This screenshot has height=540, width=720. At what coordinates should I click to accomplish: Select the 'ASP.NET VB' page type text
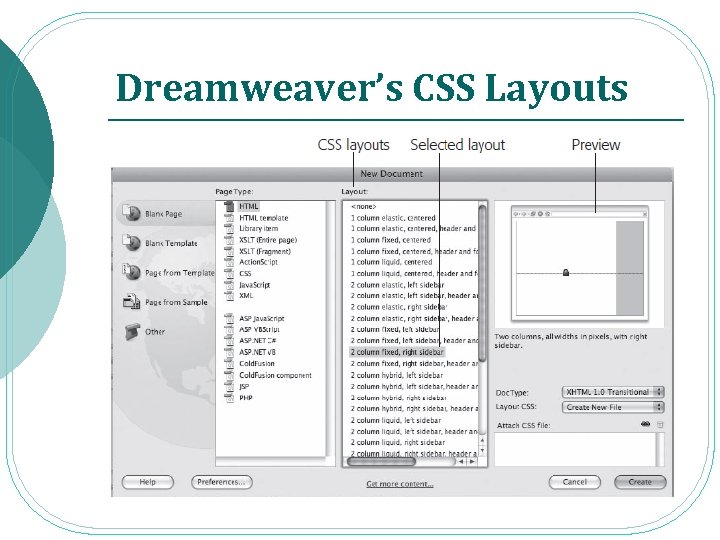click(x=257, y=352)
